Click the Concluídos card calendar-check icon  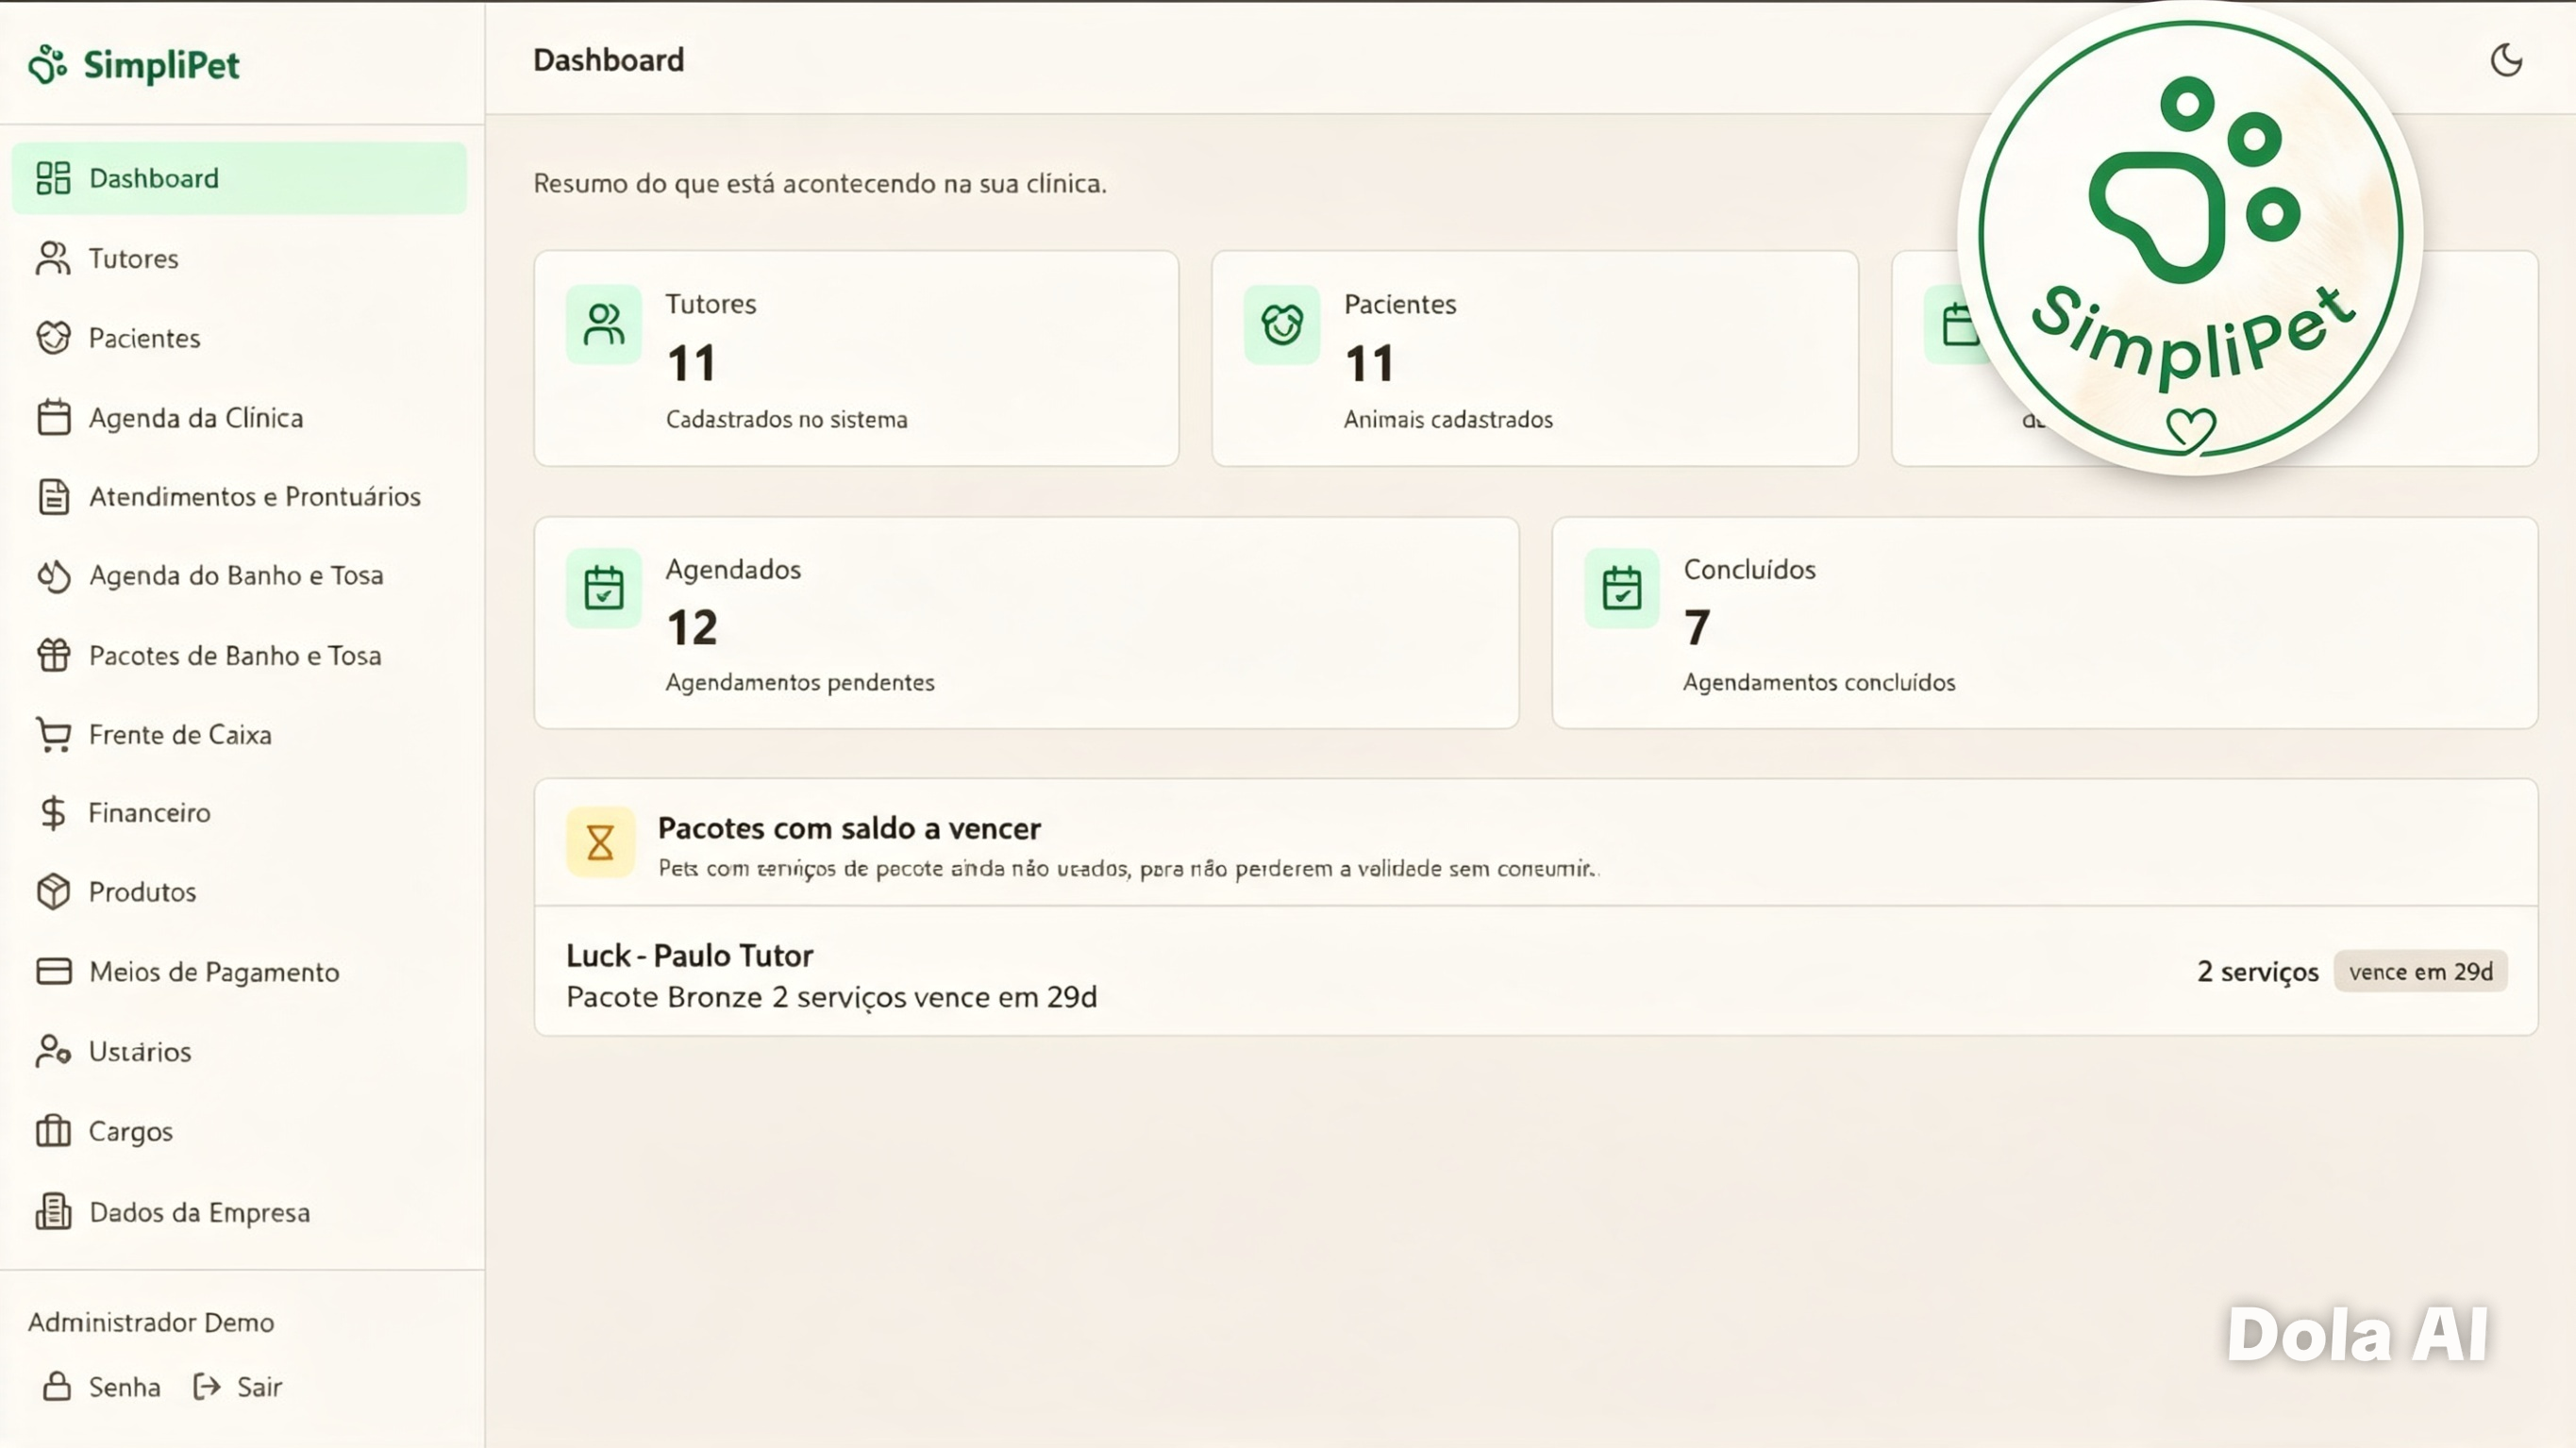(1621, 588)
